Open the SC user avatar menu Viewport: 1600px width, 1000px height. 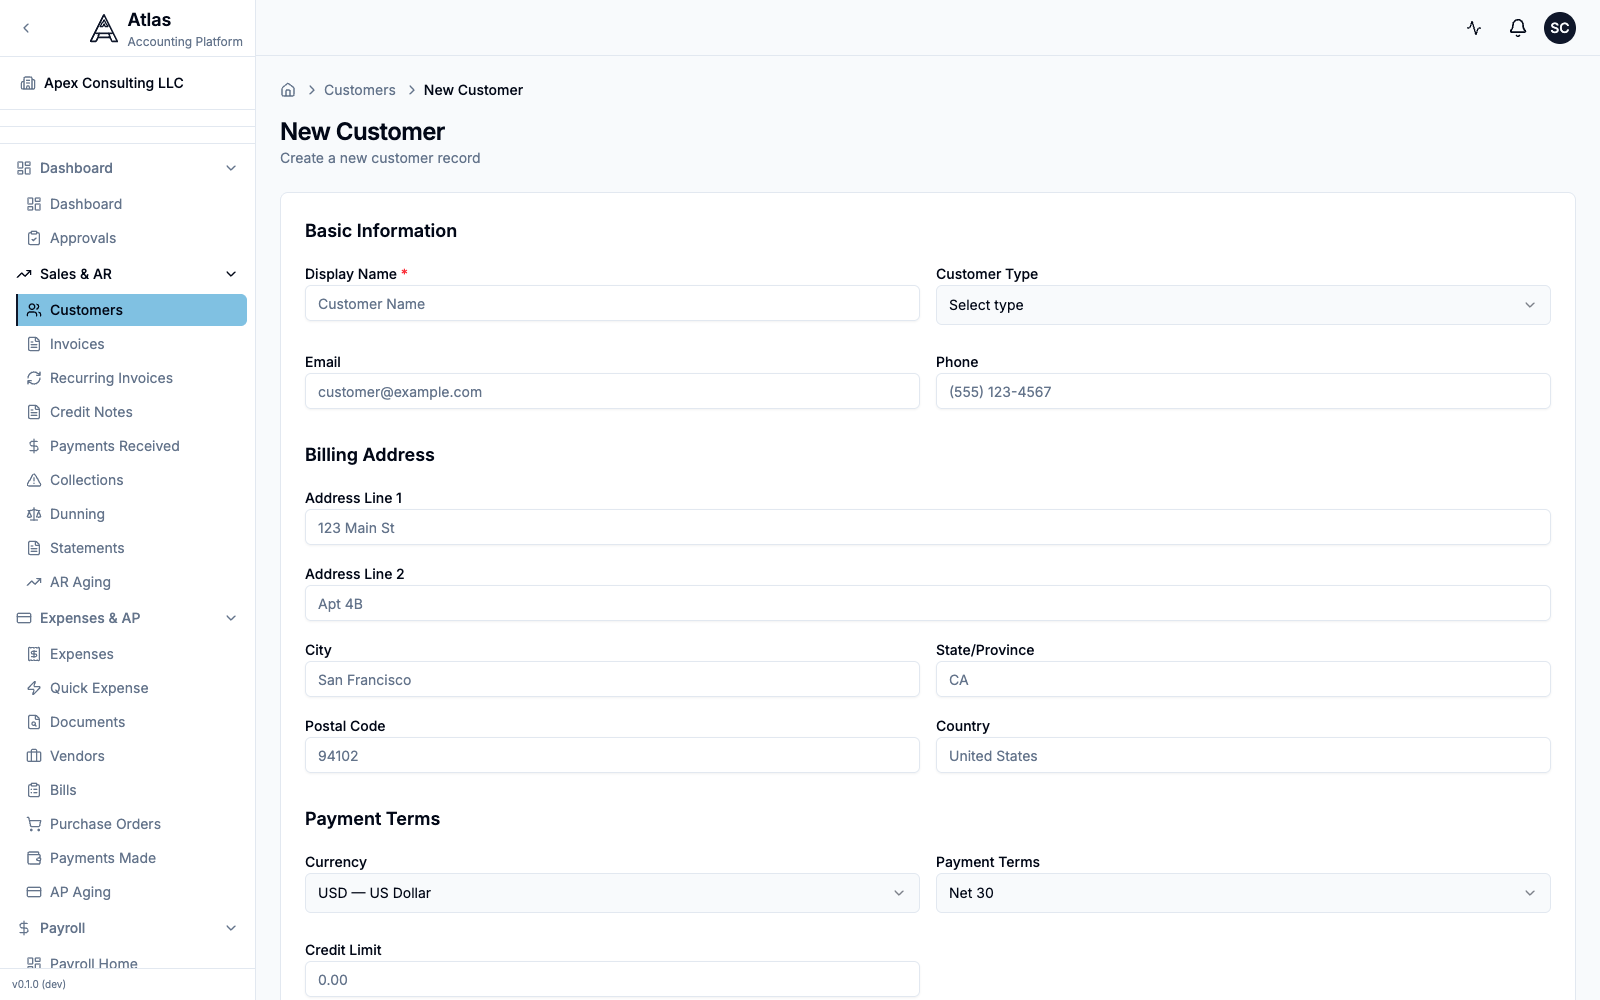pyautogui.click(x=1560, y=28)
